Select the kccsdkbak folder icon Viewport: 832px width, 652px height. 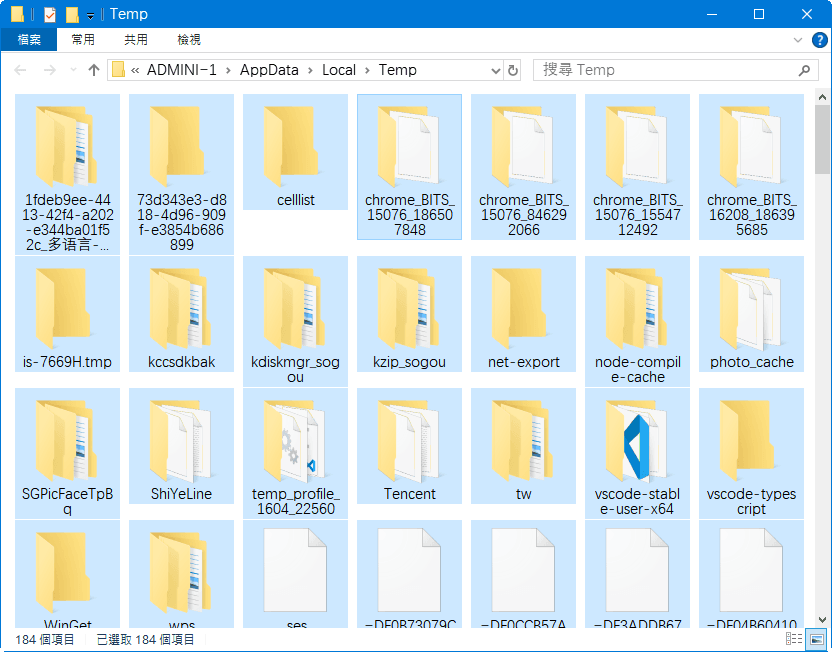click(181, 308)
